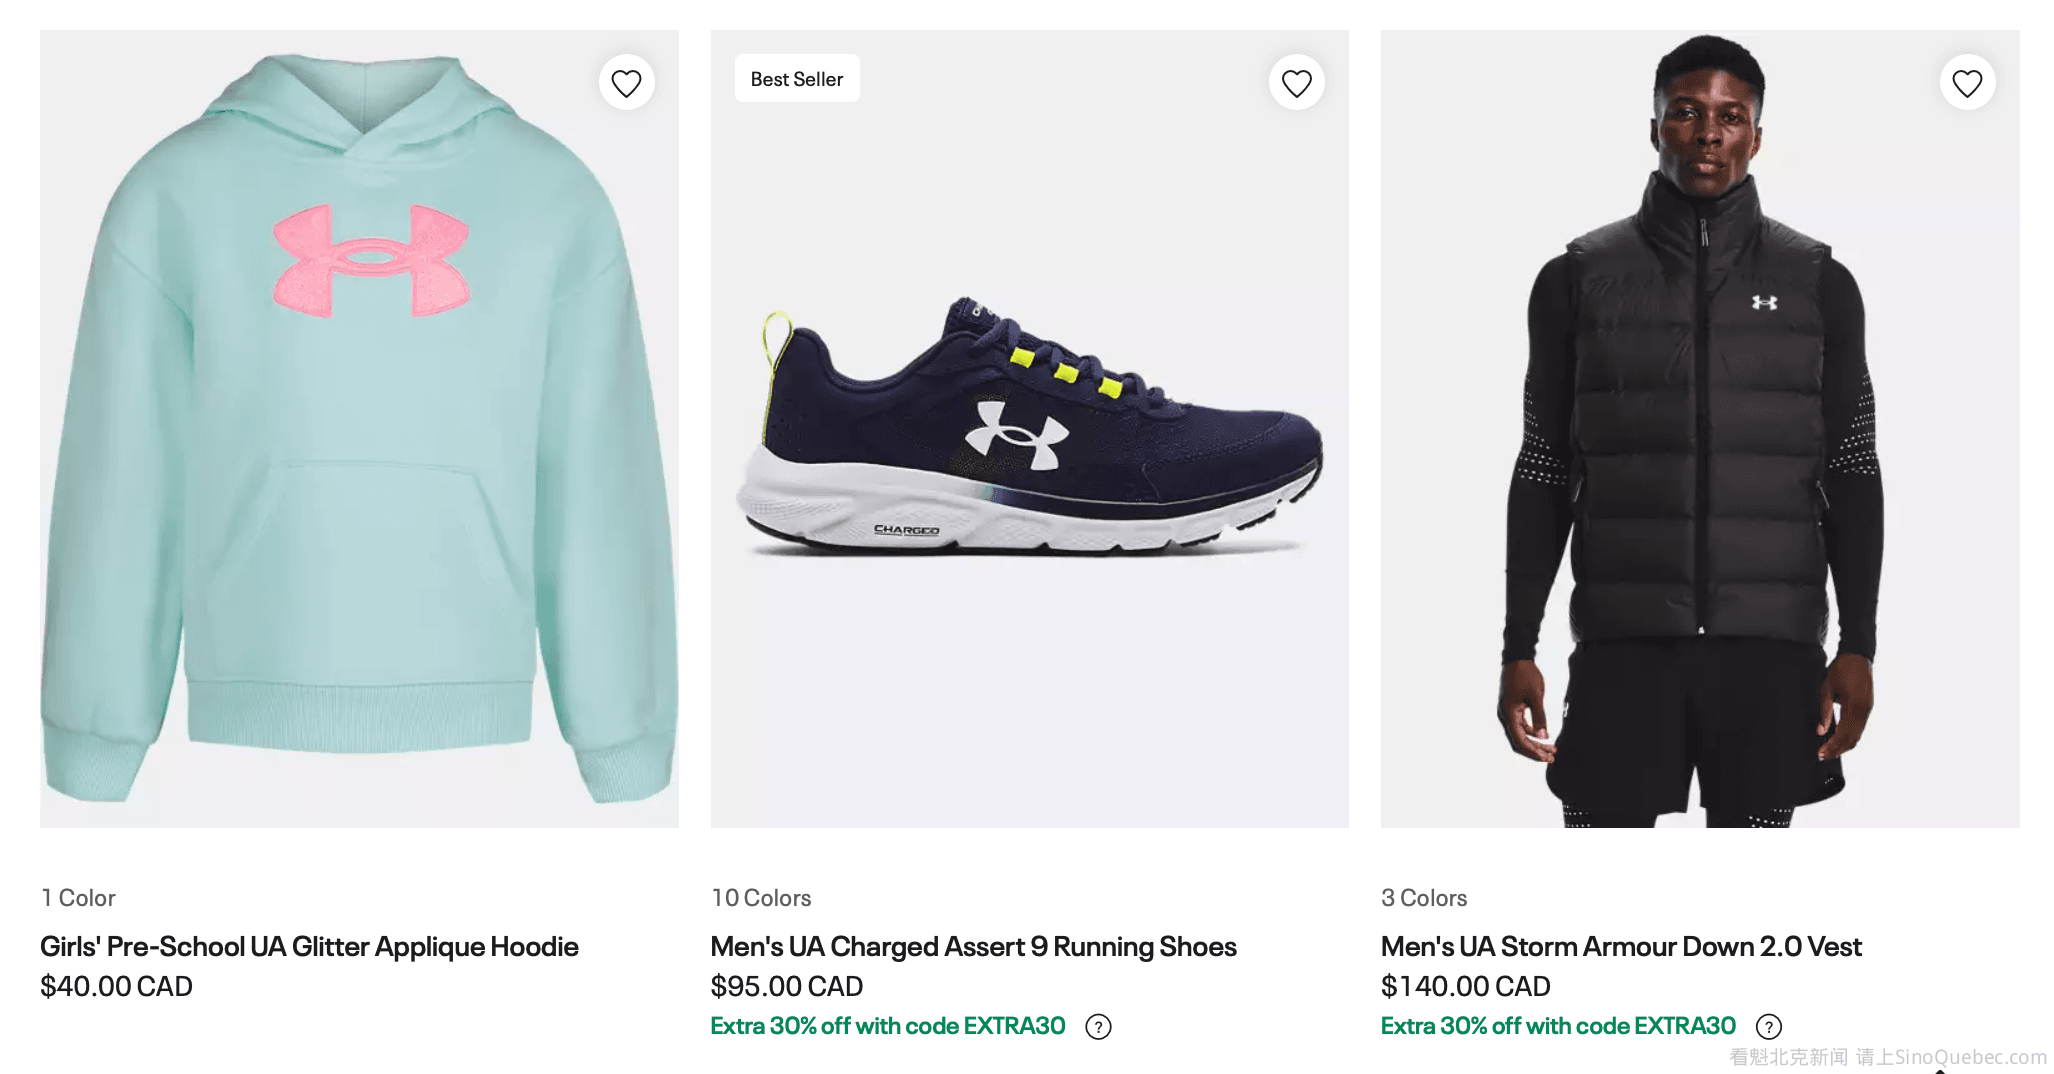Open help icon beside running shoes promo

[1098, 1027]
